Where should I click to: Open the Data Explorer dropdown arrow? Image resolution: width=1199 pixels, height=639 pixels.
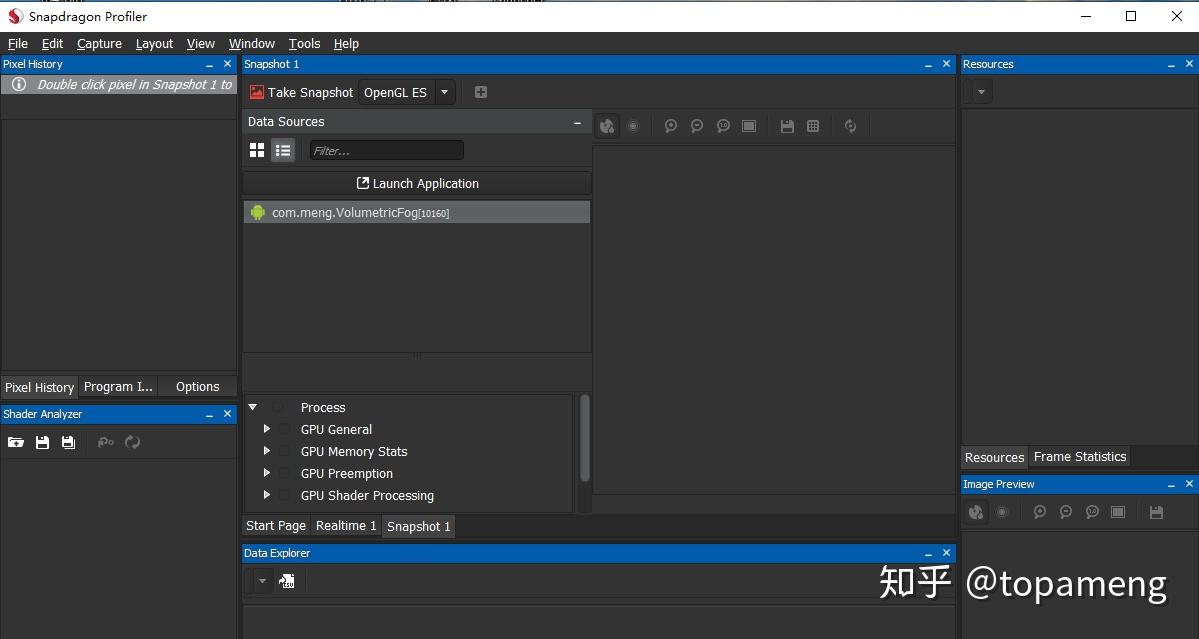pyautogui.click(x=262, y=581)
